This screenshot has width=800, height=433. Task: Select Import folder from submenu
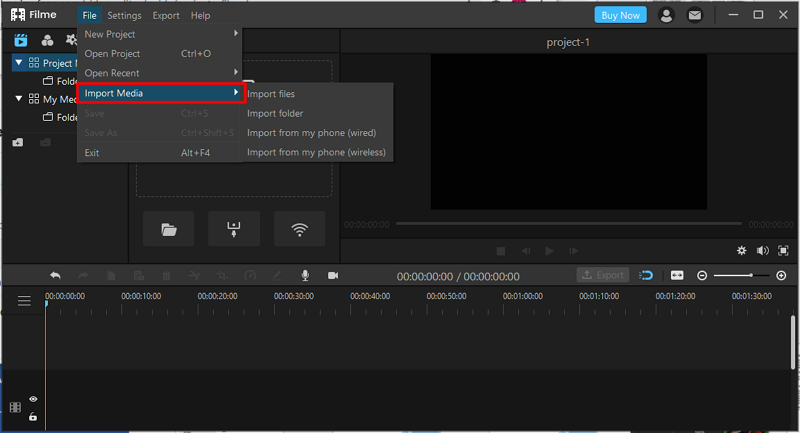click(316, 113)
